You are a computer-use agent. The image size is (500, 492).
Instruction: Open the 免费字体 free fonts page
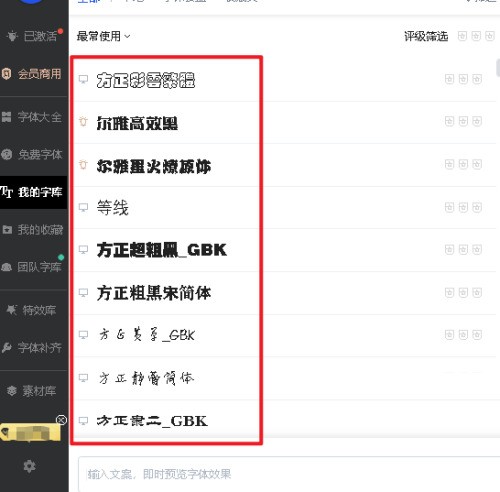pos(33,154)
